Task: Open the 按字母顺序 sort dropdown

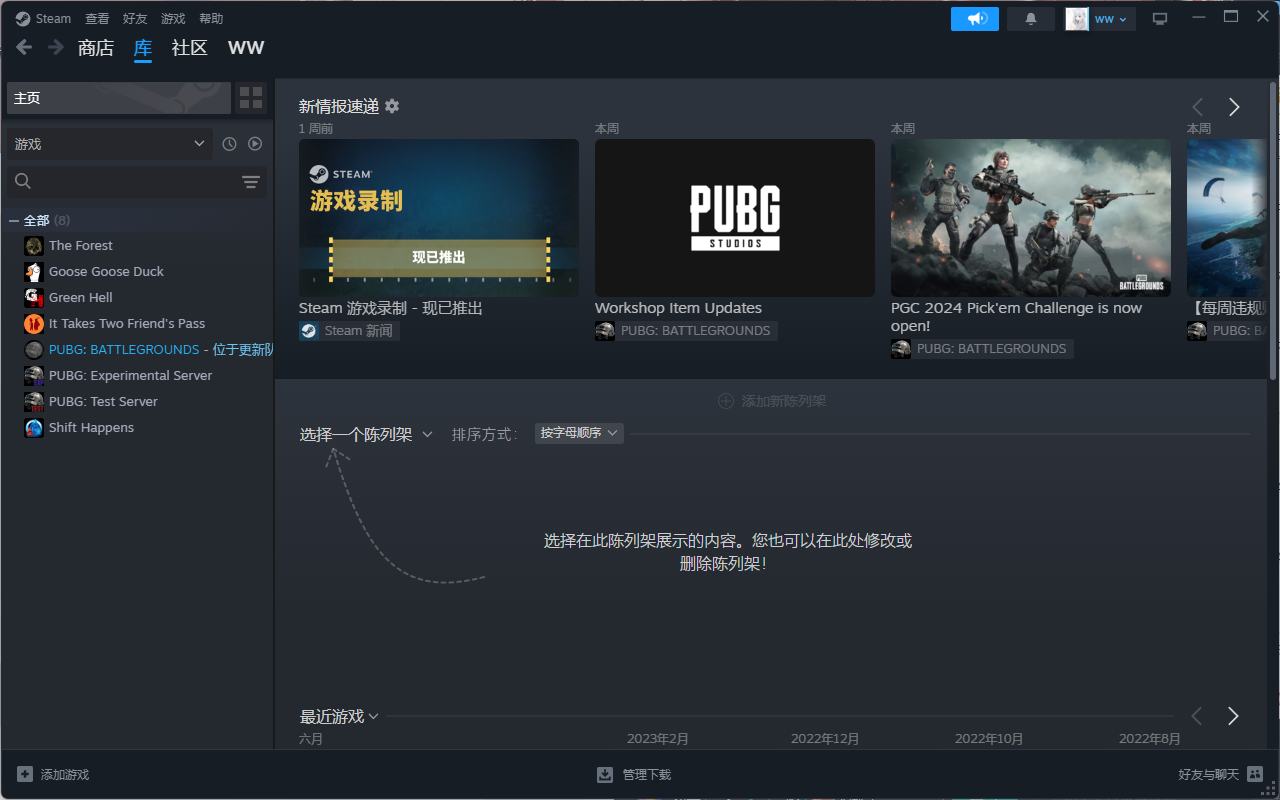Action: (579, 433)
